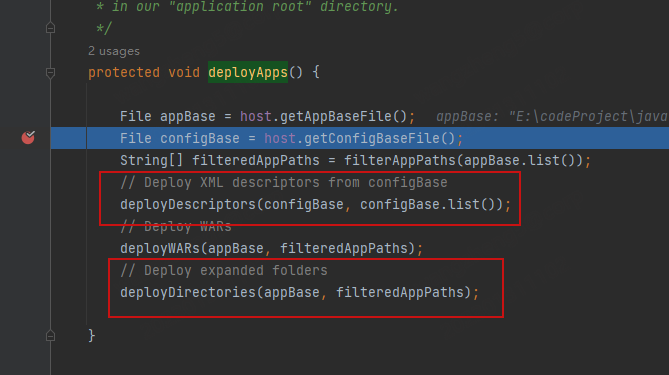
Task: Click the deployDirectories method call
Action: (x=188, y=292)
